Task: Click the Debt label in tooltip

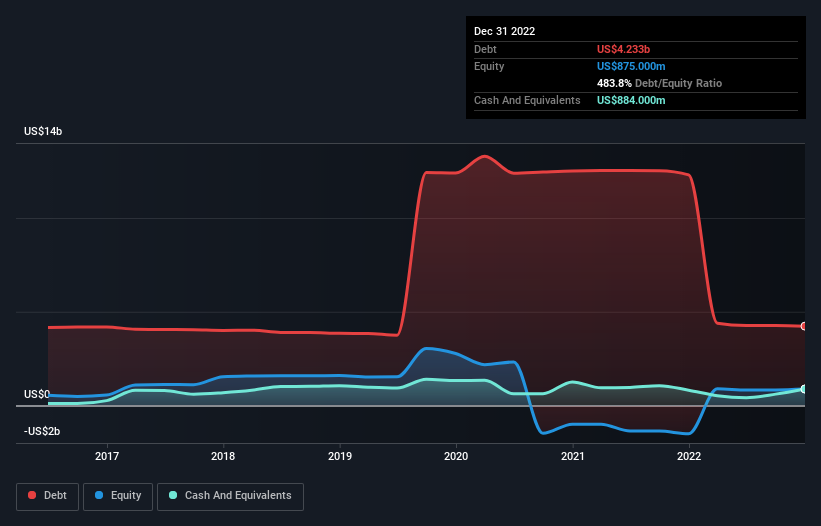Action: tap(485, 49)
